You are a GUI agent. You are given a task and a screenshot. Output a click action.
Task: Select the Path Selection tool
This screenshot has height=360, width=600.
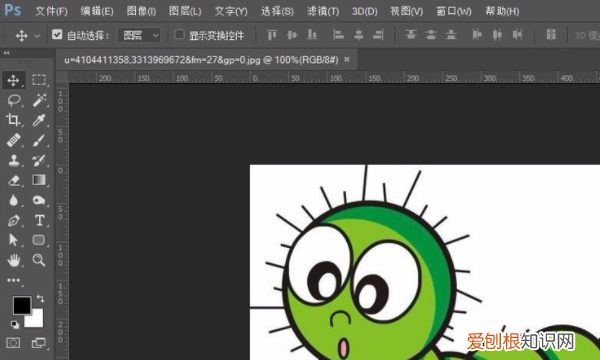[x=13, y=240]
